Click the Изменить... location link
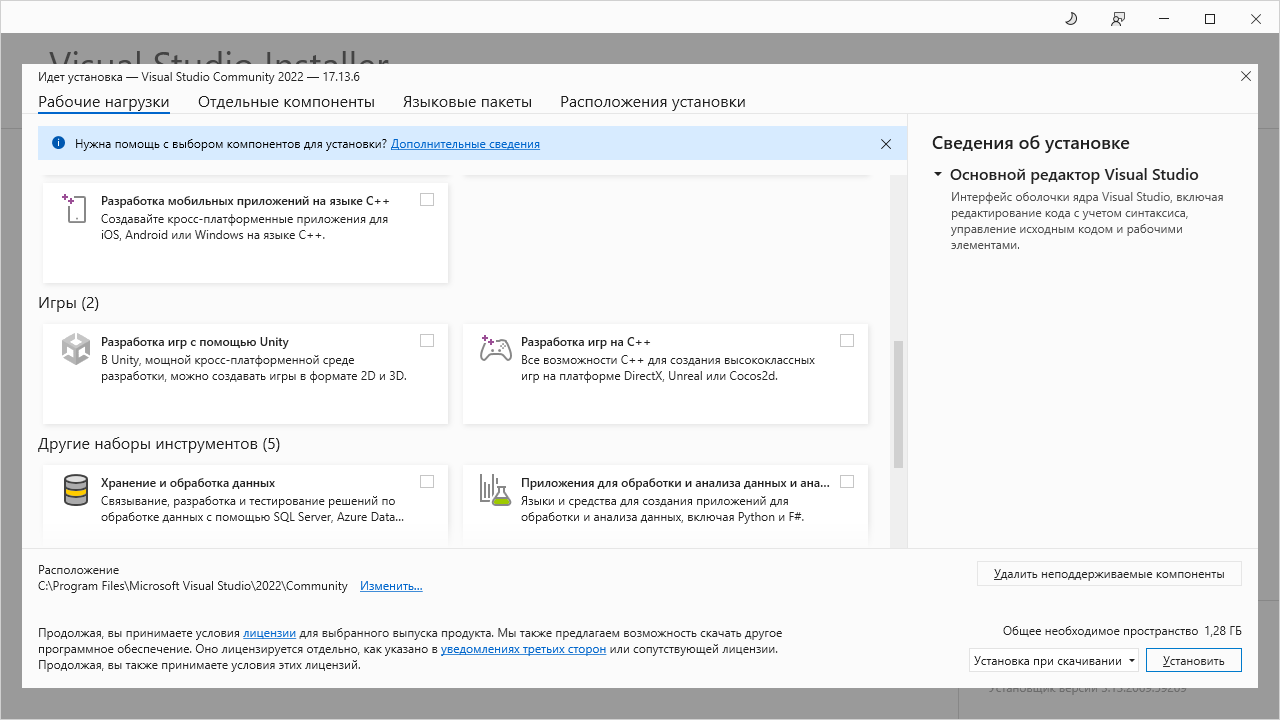The image size is (1280, 720). (391, 586)
